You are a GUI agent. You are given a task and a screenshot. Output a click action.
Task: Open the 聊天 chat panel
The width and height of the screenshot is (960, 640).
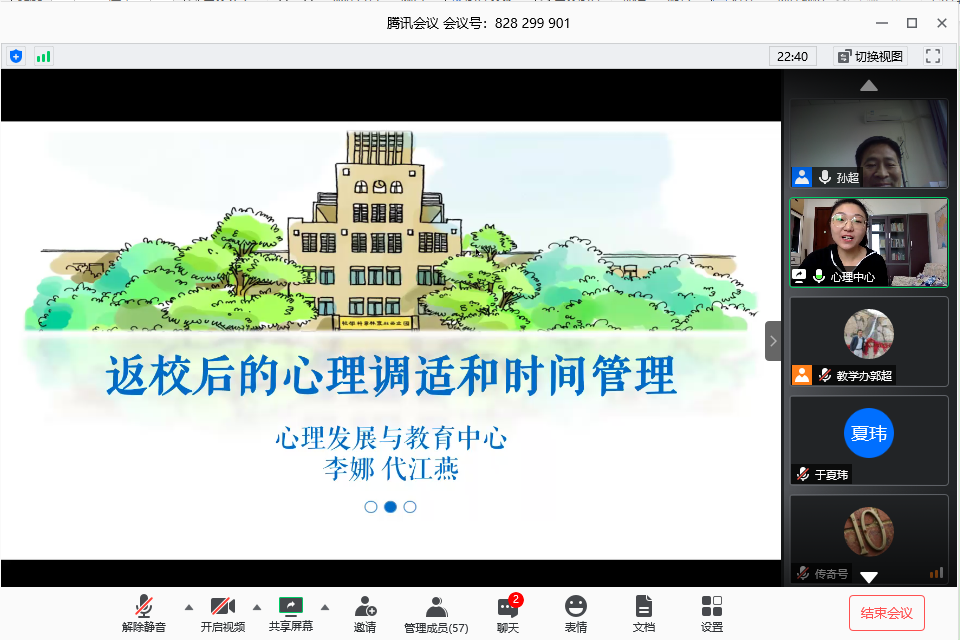[508, 612]
